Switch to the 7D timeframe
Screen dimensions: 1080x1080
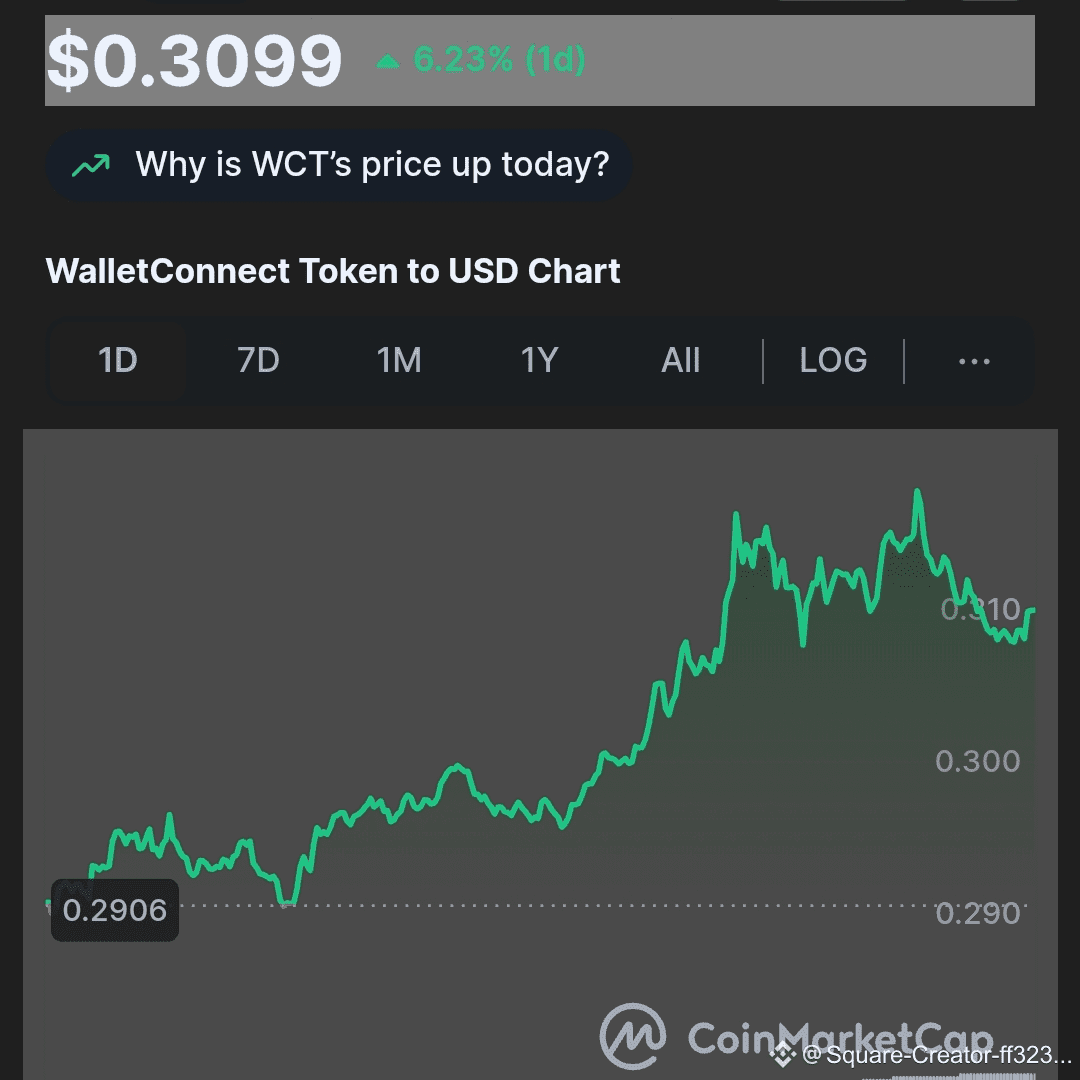click(x=258, y=361)
